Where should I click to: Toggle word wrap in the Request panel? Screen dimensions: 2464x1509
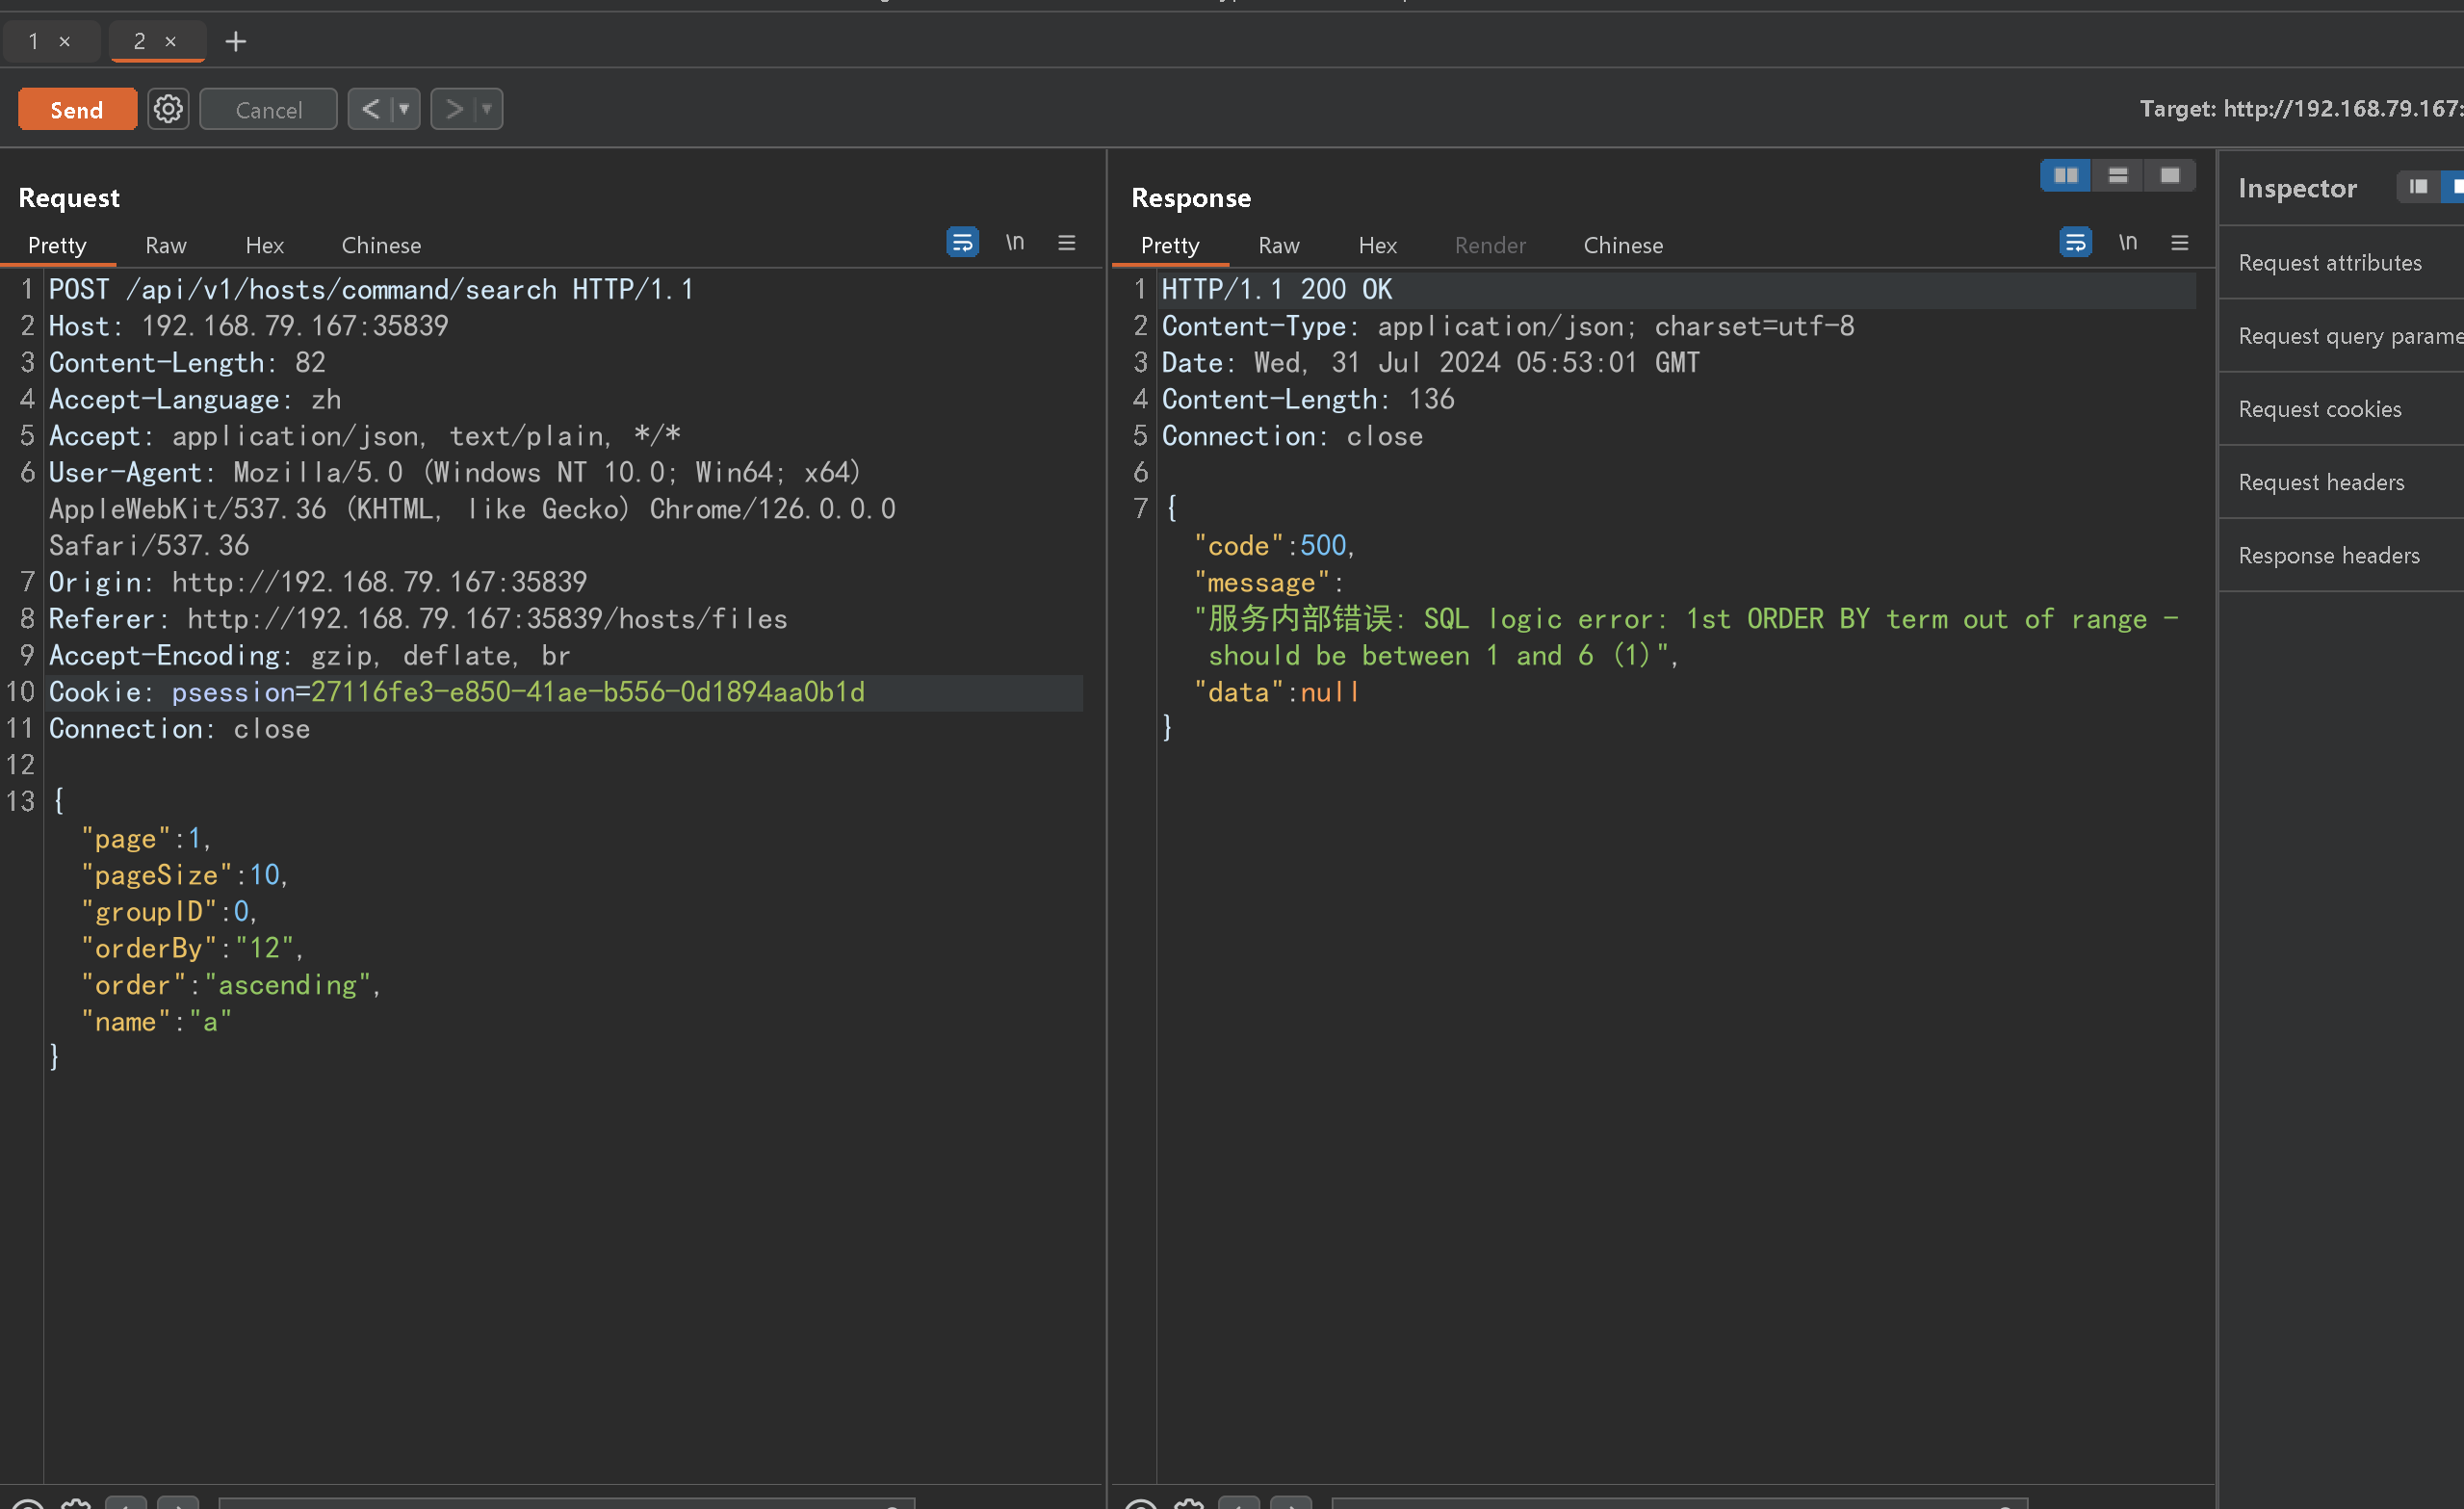962,243
